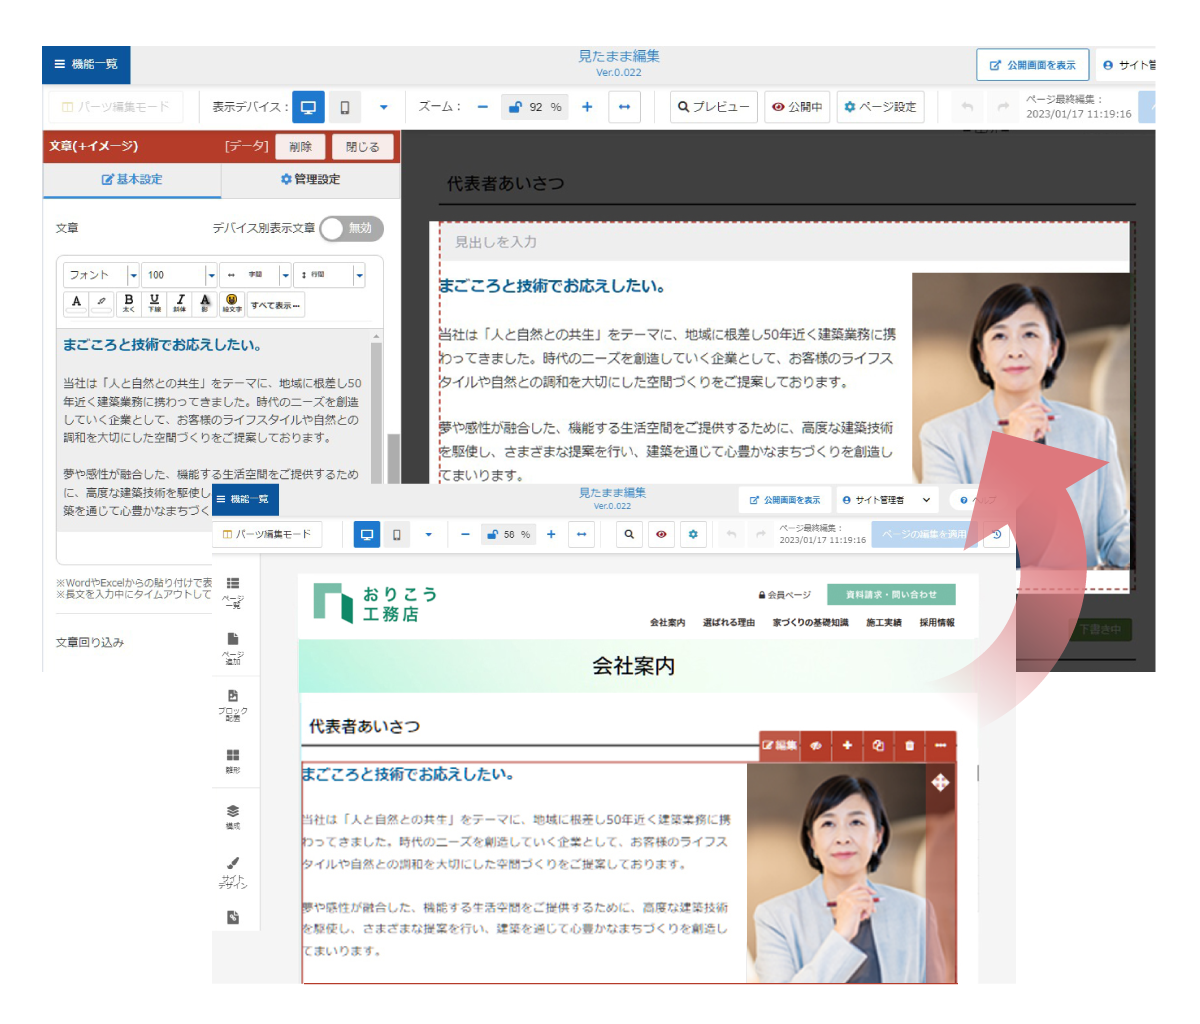Click the underline (下線) formatting icon

[x=154, y=303]
